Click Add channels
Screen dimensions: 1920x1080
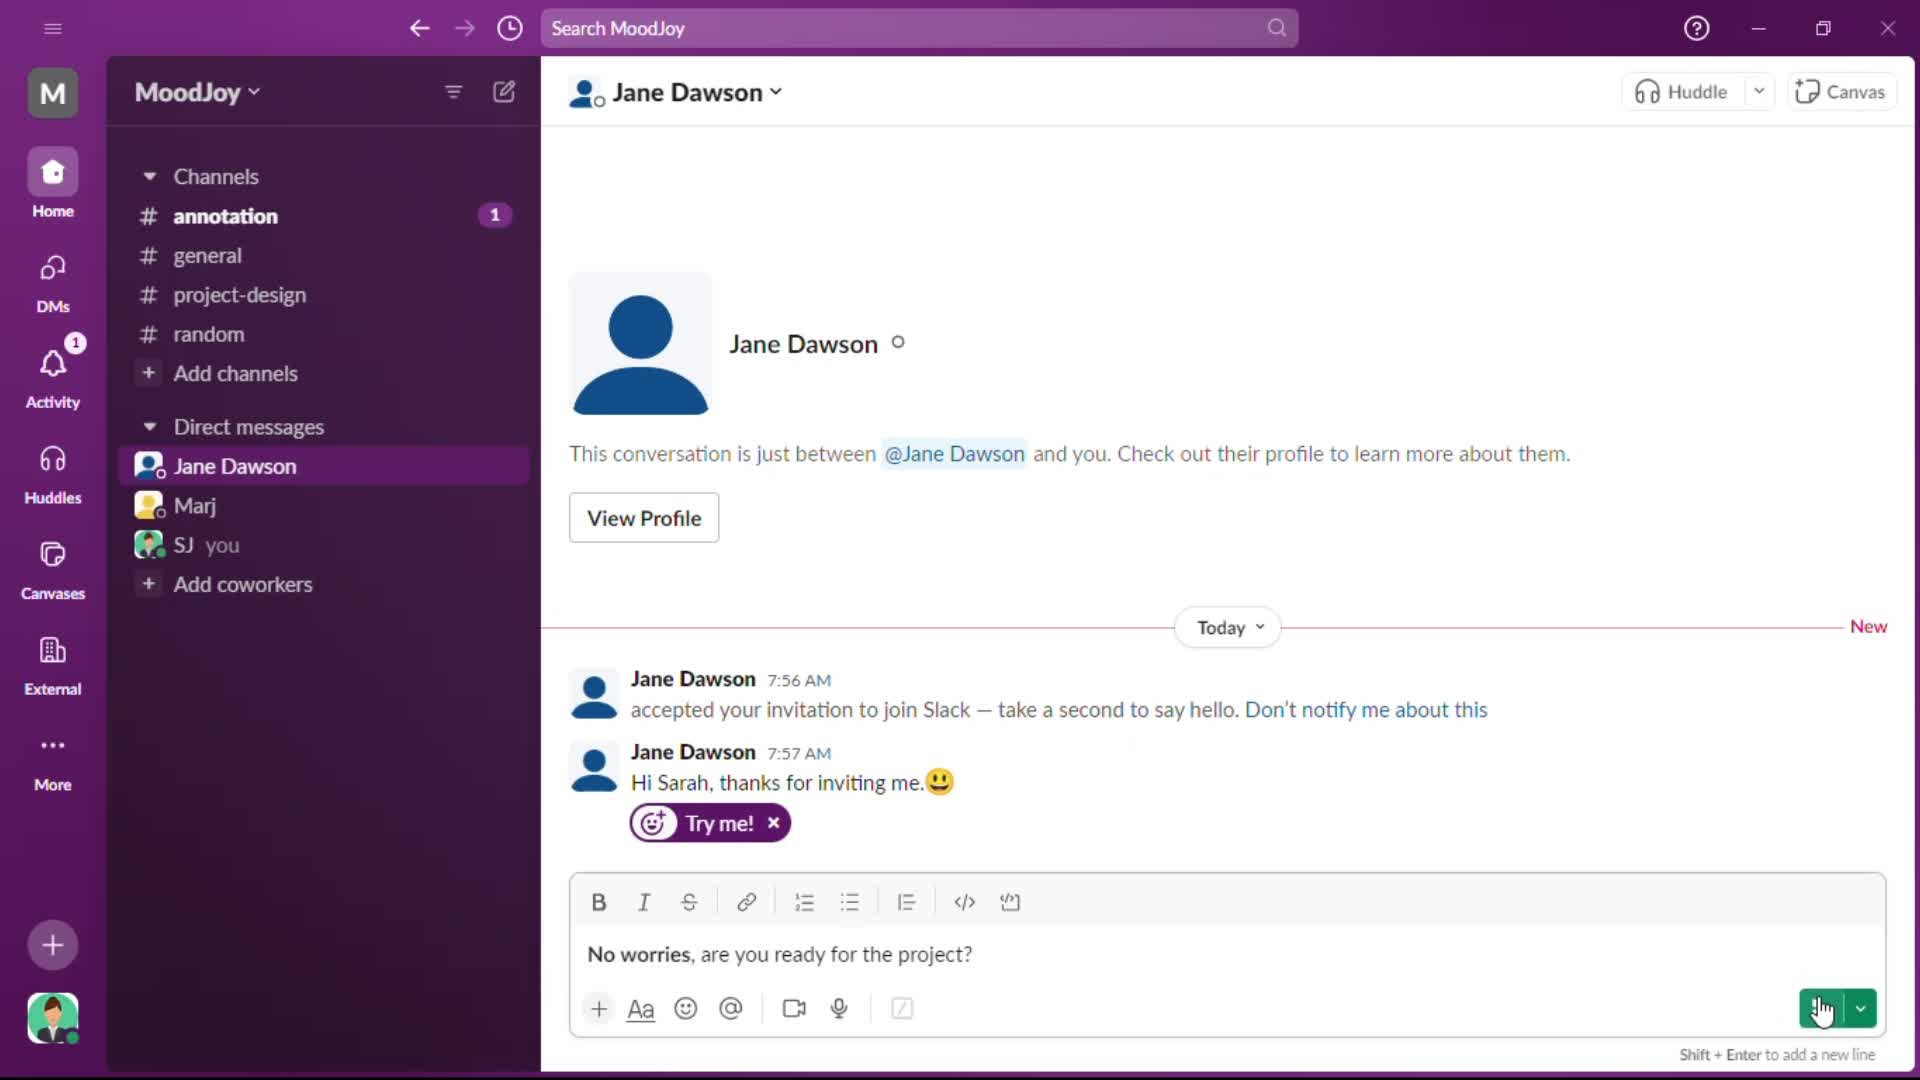tap(324, 373)
